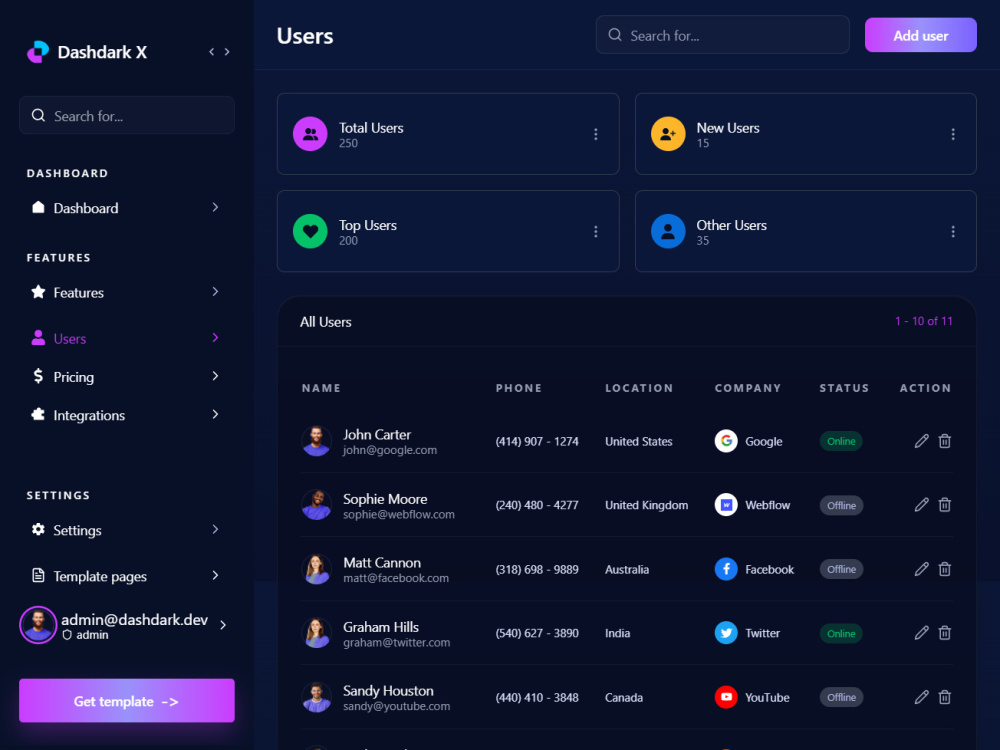Expand the Template pages chevron
Image resolution: width=1000 pixels, height=750 pixels.
pyautogui.click(x=215, y=575)
